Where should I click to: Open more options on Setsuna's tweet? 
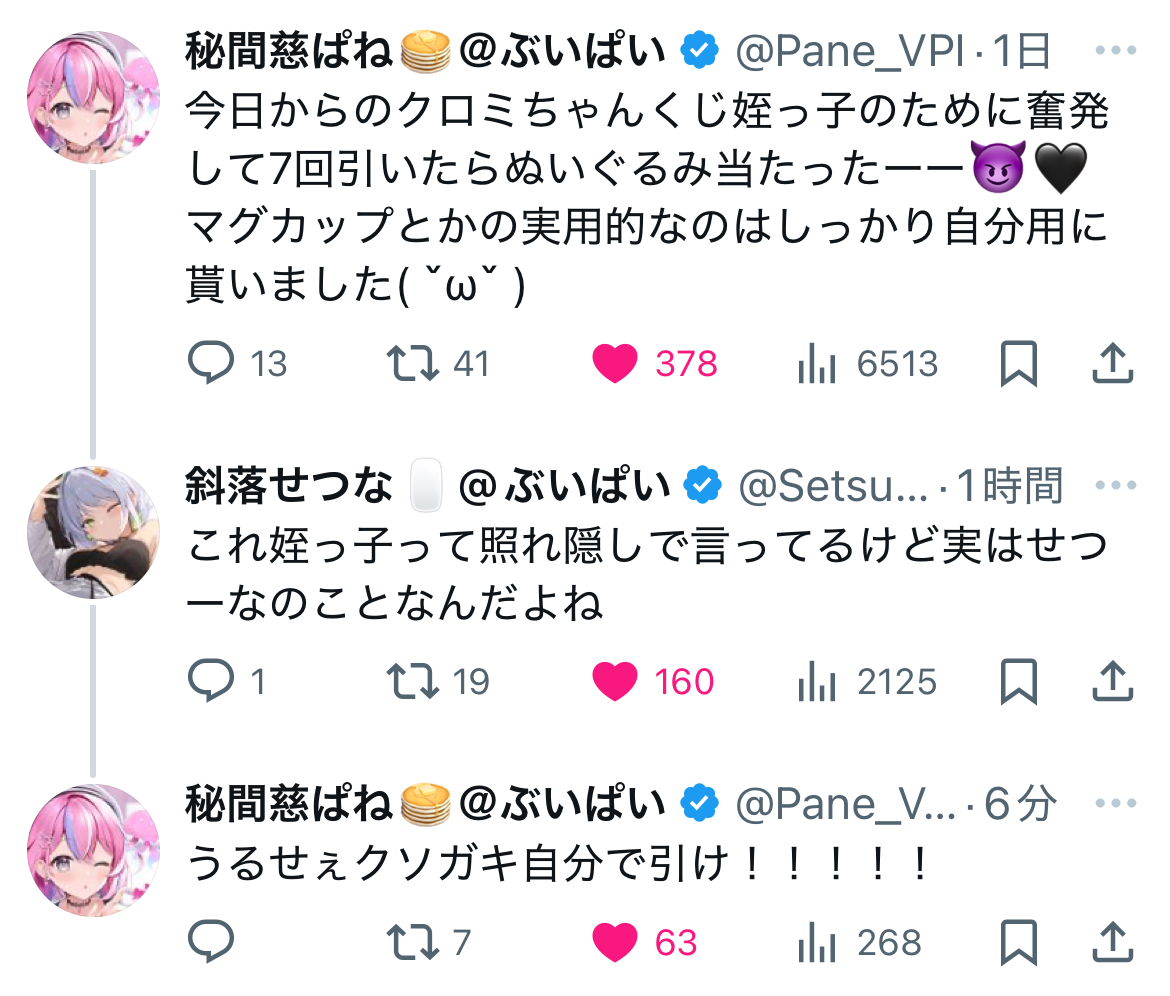click(x=1116, y=487)
